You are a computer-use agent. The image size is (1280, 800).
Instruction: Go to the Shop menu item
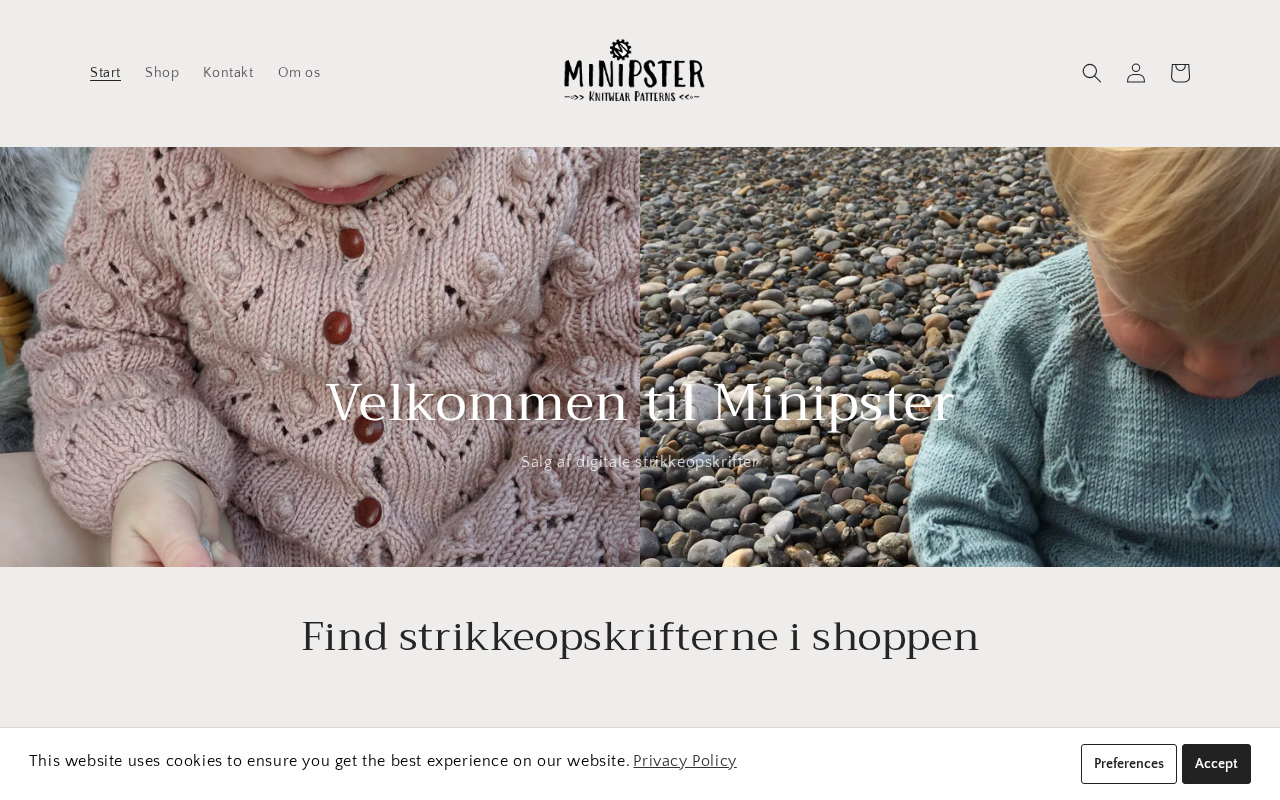point(162,73)
